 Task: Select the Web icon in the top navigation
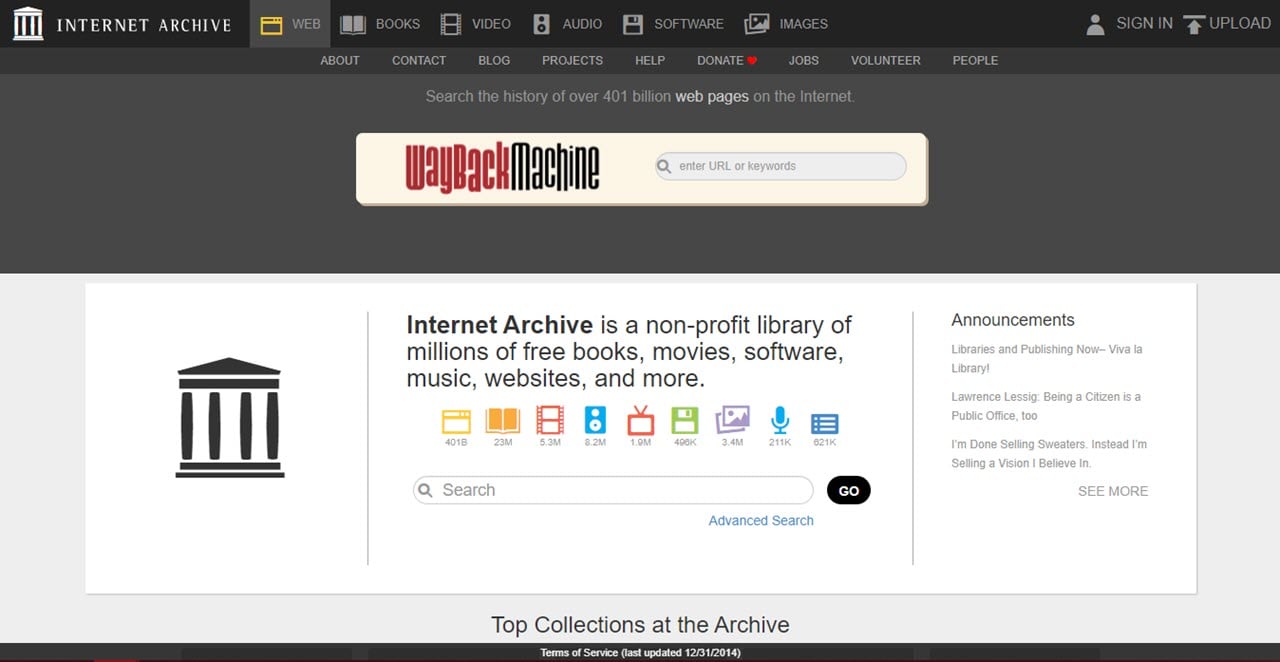tap(271, 24)
